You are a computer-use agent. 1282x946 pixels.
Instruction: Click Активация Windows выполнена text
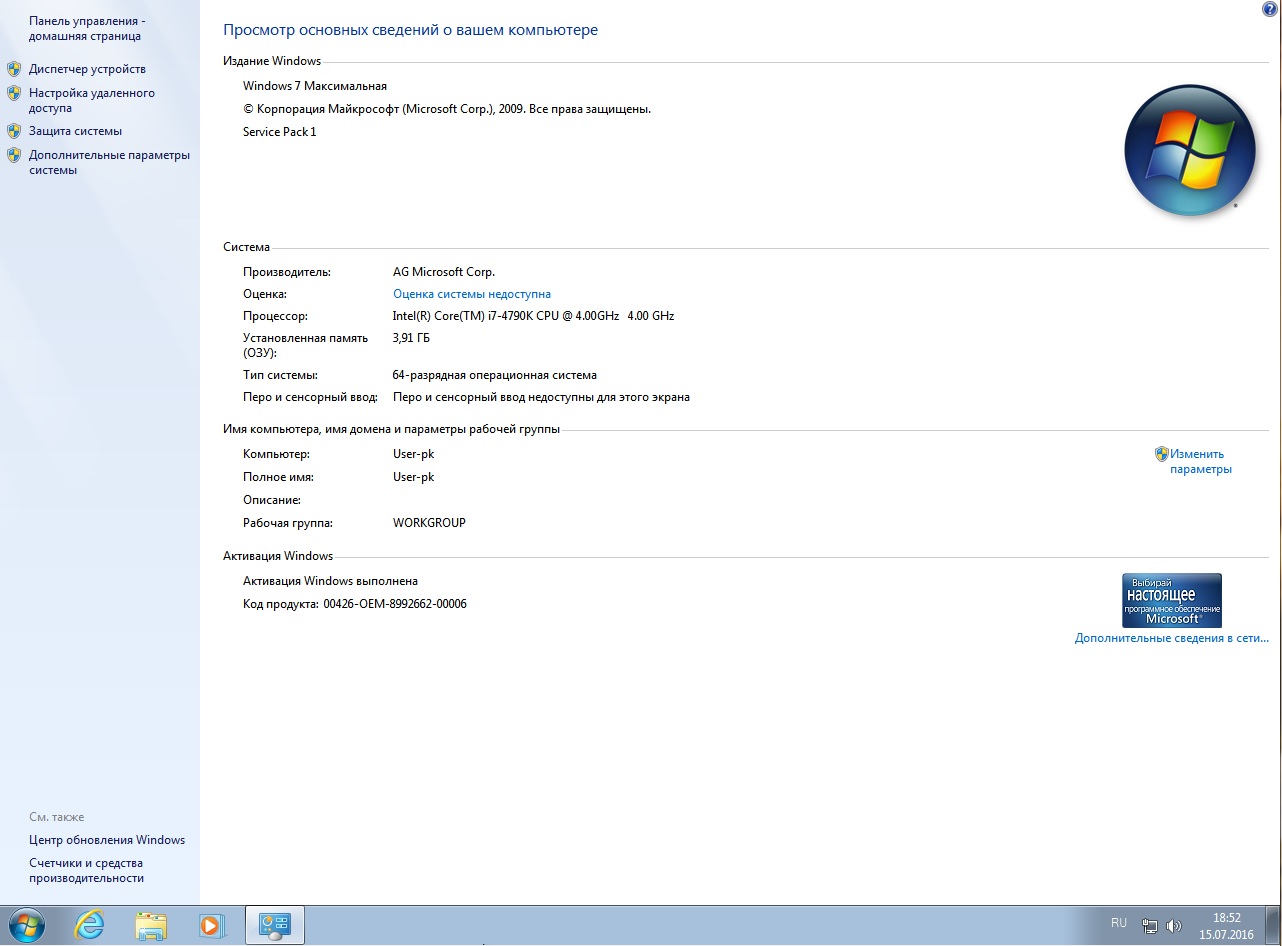pos(331,581)
